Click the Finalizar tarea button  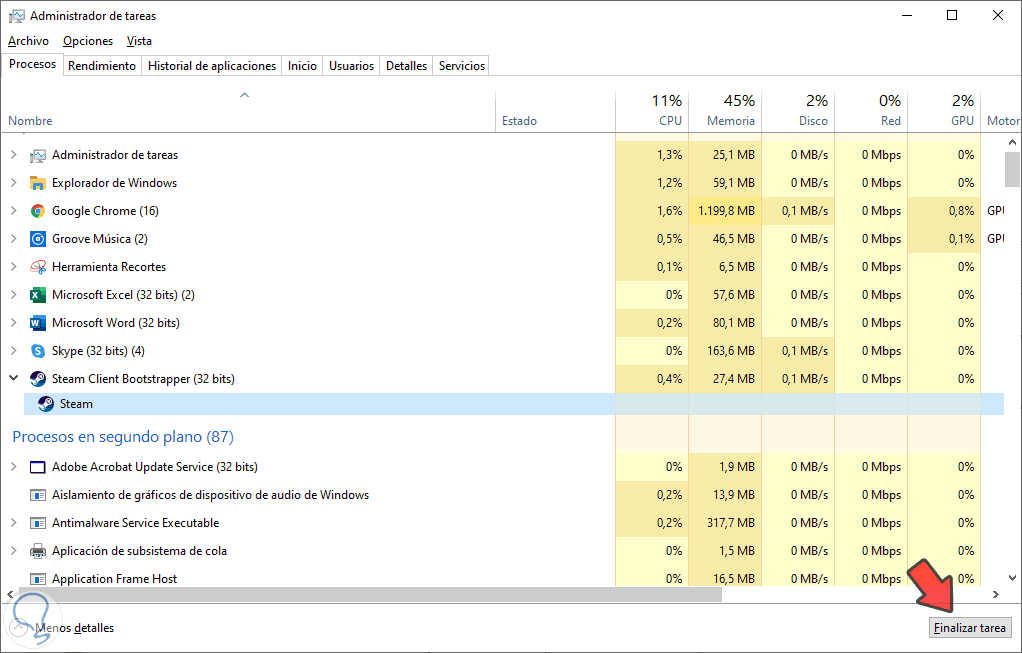pyautogui.click(x=970, y=628)
